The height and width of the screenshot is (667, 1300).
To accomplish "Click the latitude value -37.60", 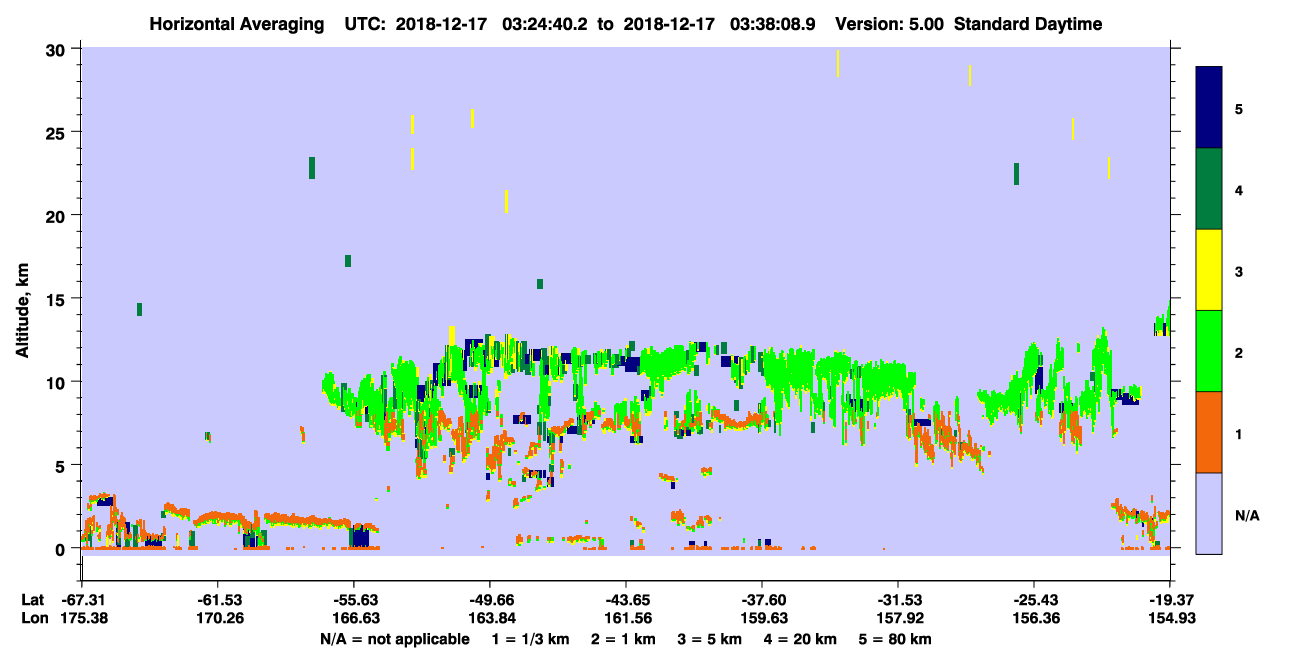I will click(x=762, y=600).
